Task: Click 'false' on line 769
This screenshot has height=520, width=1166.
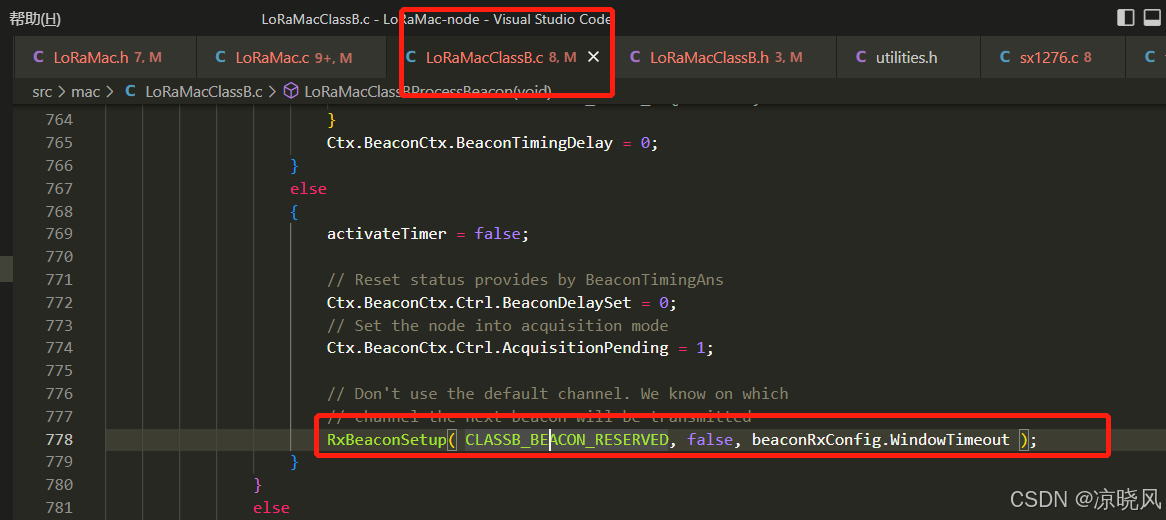Action: [497, 234]
